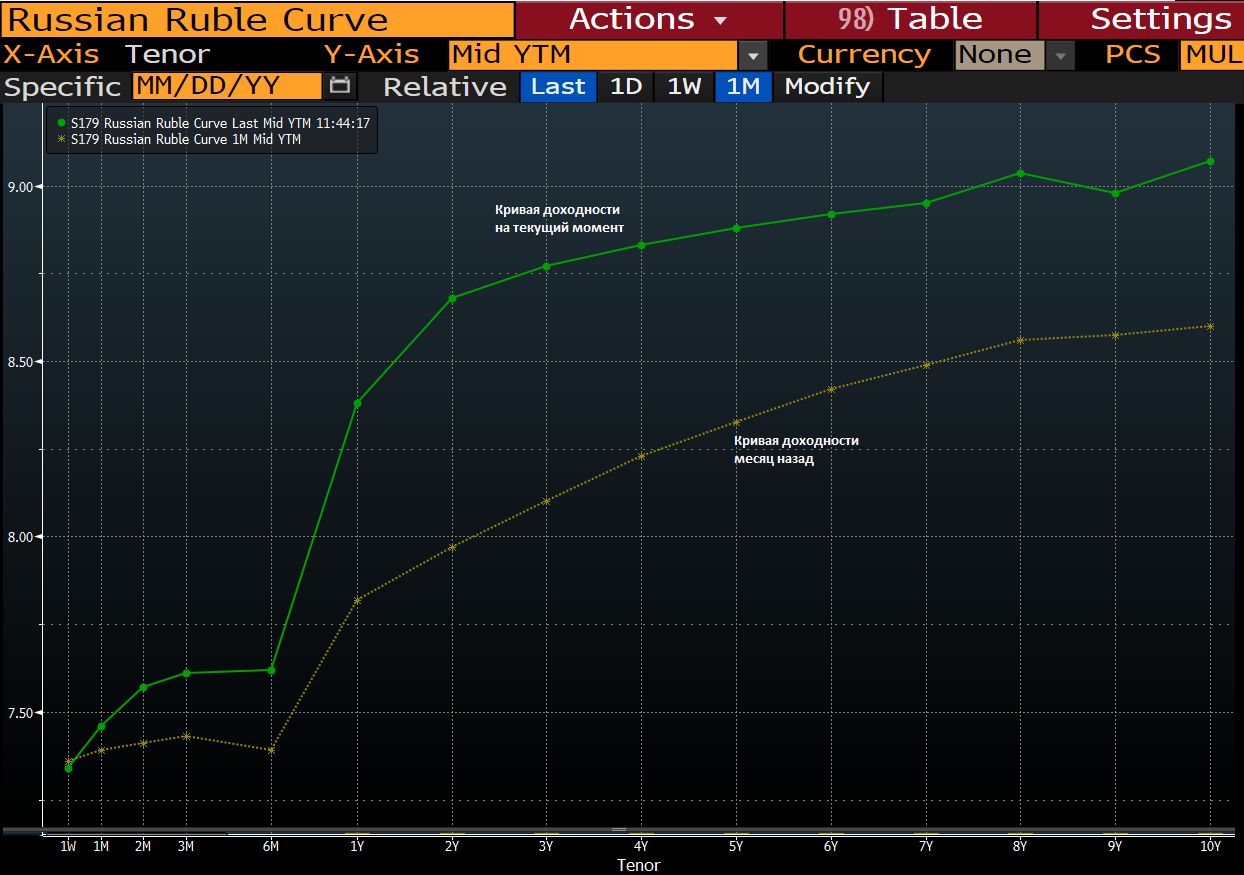Click the annotation 'Кривая доходности месяц назад'

coord(796,450)
